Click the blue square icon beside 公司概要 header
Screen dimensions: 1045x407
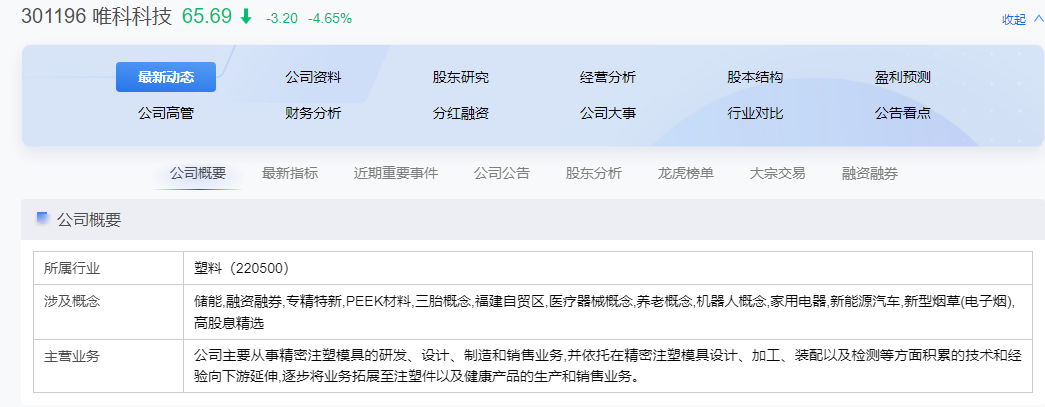point(42,218)
